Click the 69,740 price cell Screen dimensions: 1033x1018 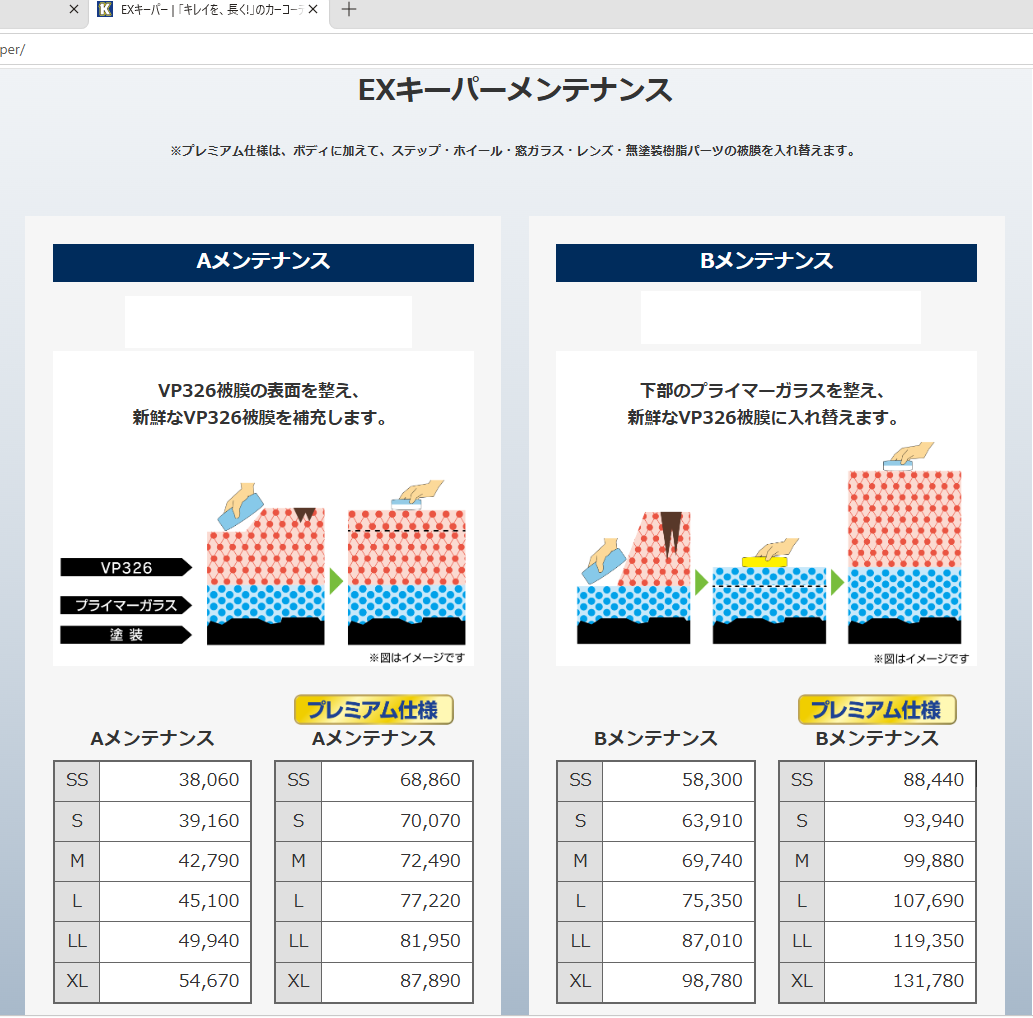click(x=679, y=861)
